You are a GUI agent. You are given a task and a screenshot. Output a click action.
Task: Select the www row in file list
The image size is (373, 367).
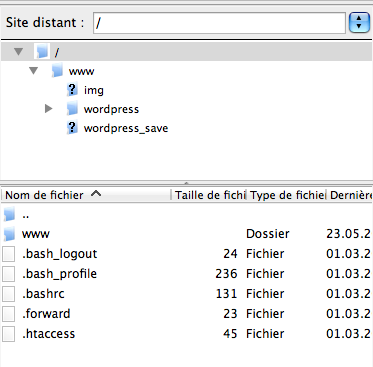(x=187, y=234)
